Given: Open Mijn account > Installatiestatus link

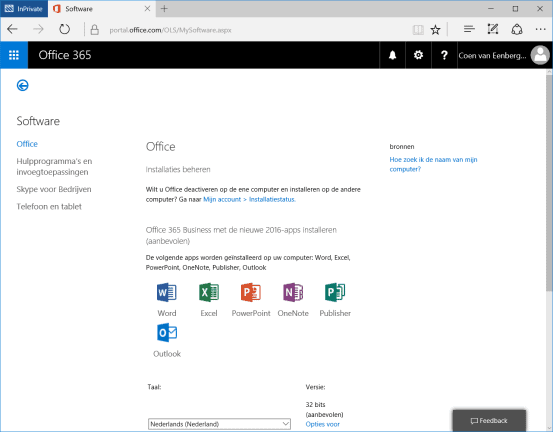Looking at the screenshot, I should [249, 199].
